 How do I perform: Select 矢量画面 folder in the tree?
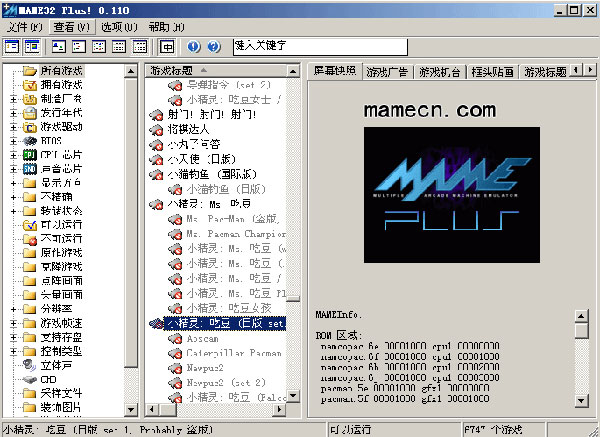61,295
